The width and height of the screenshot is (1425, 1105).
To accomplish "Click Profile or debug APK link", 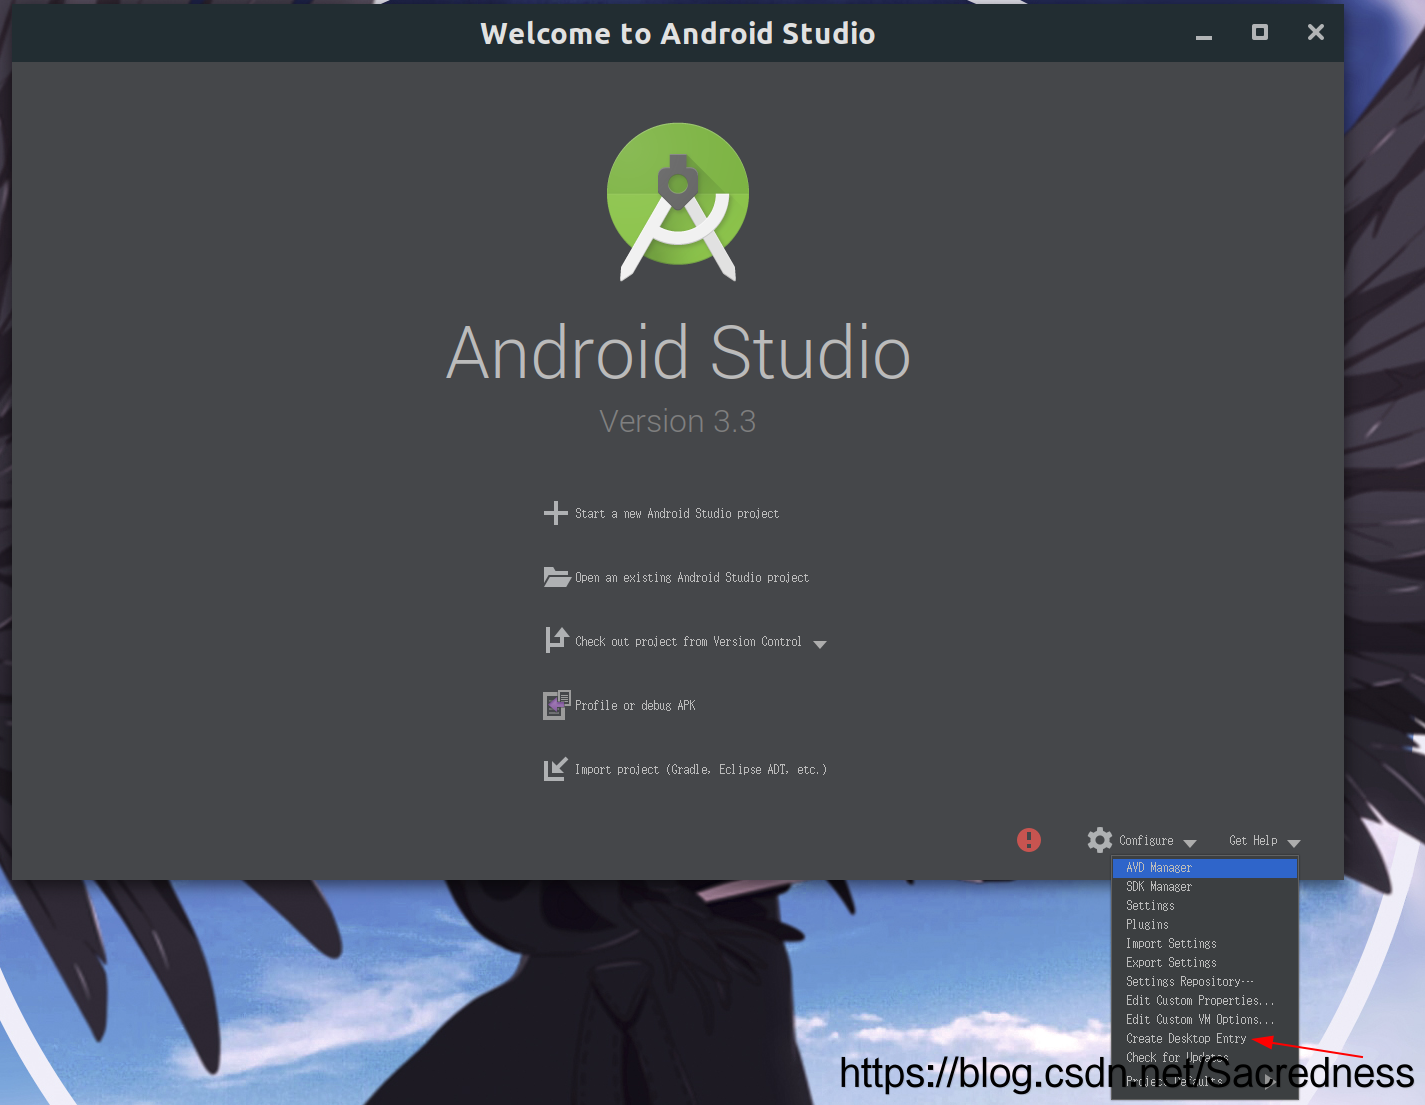I will 635,706.
